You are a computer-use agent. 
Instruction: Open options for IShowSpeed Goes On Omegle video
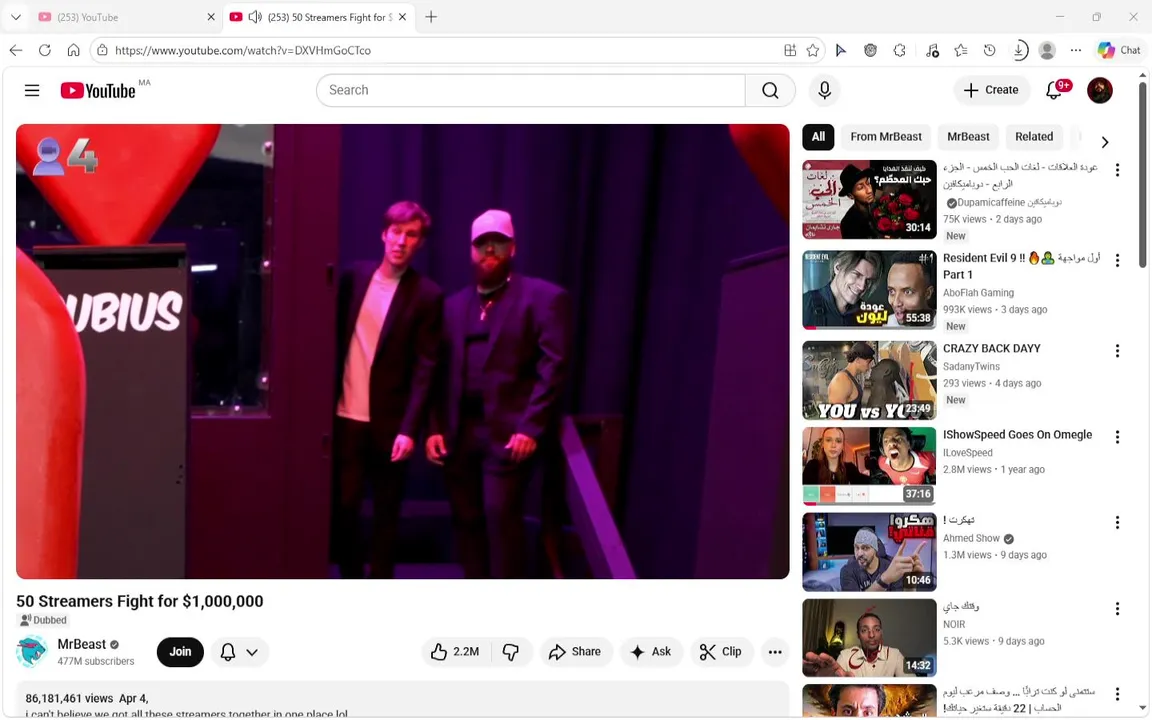coord(1117,436)
